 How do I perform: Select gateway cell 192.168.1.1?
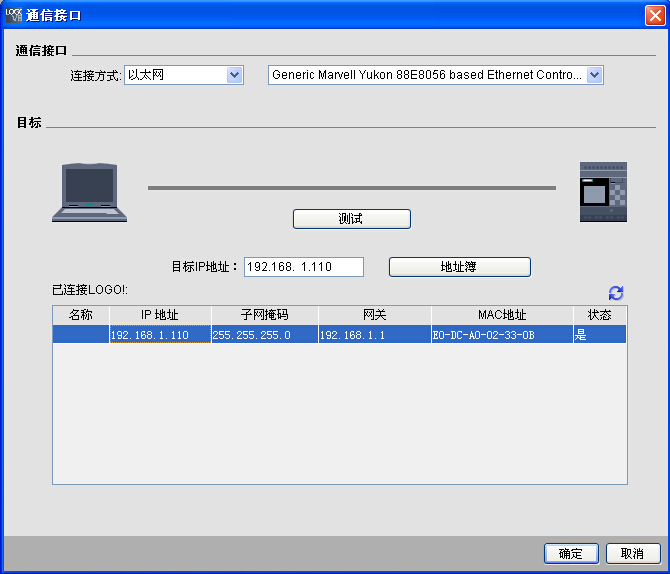[375, 334]
